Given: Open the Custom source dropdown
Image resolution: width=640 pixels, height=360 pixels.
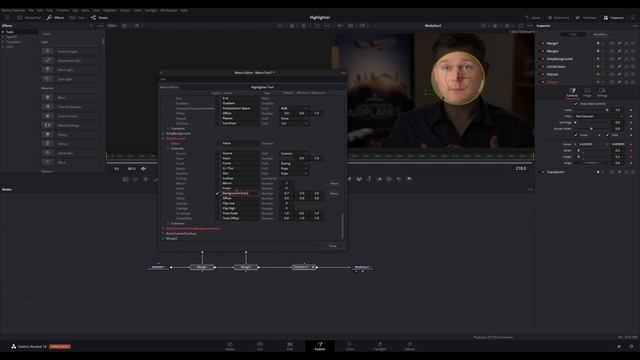Looking at the screenshot, I should [x=294, y=153].
